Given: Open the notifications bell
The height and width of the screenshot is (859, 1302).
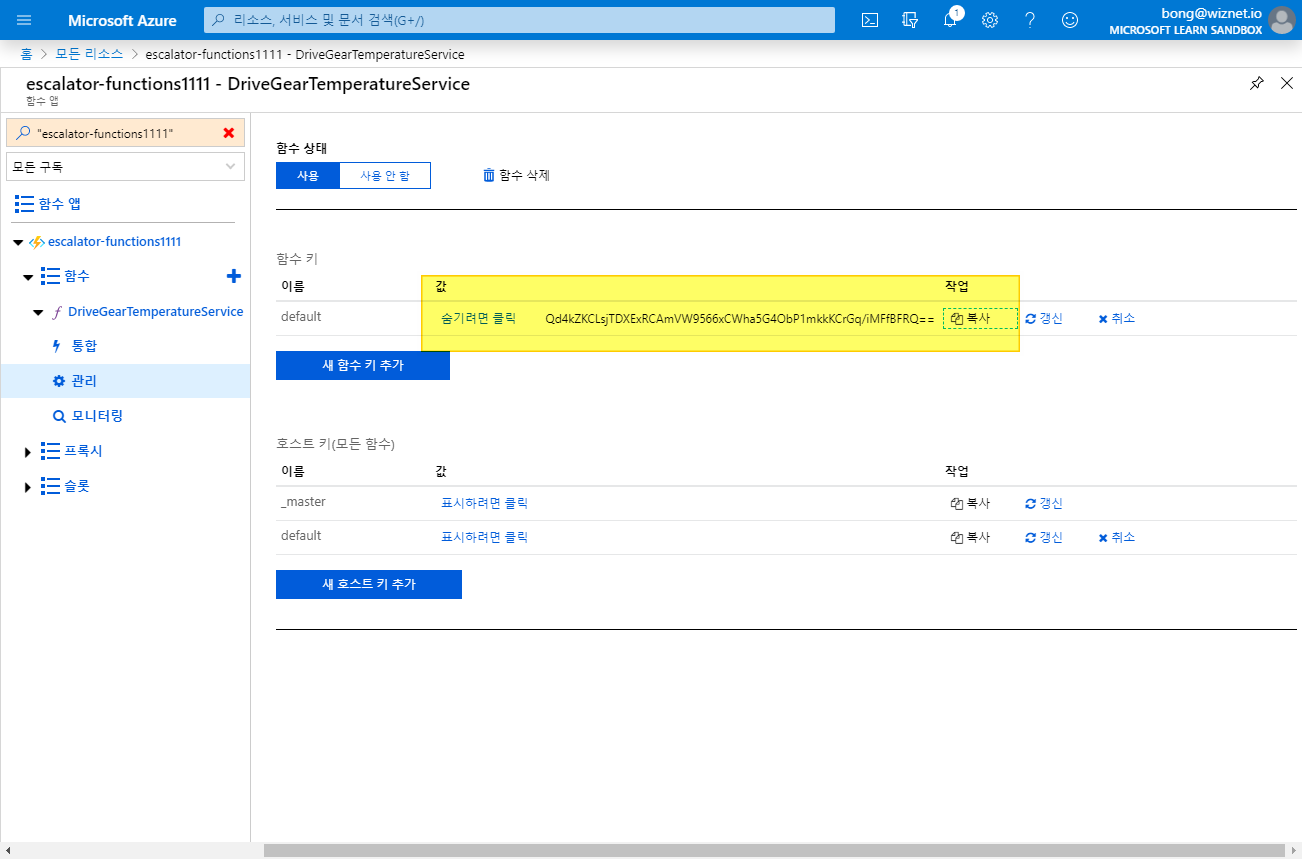Looking at the screenshot, I should [951, 20].
